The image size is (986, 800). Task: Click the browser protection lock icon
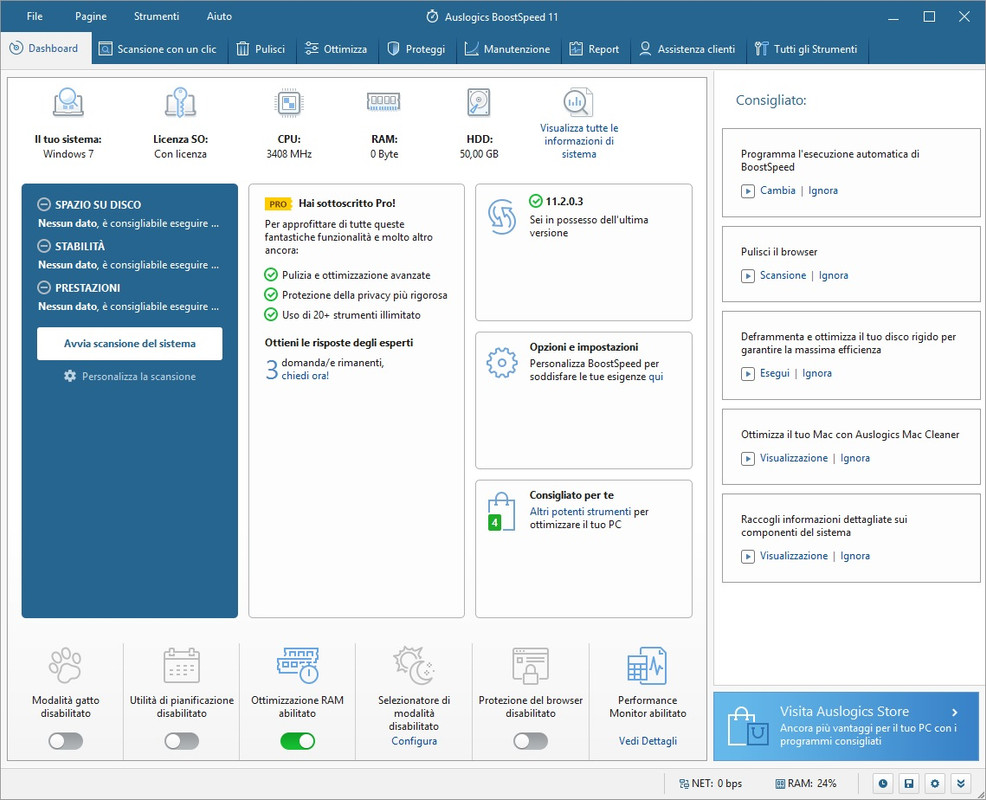point(530,665)
